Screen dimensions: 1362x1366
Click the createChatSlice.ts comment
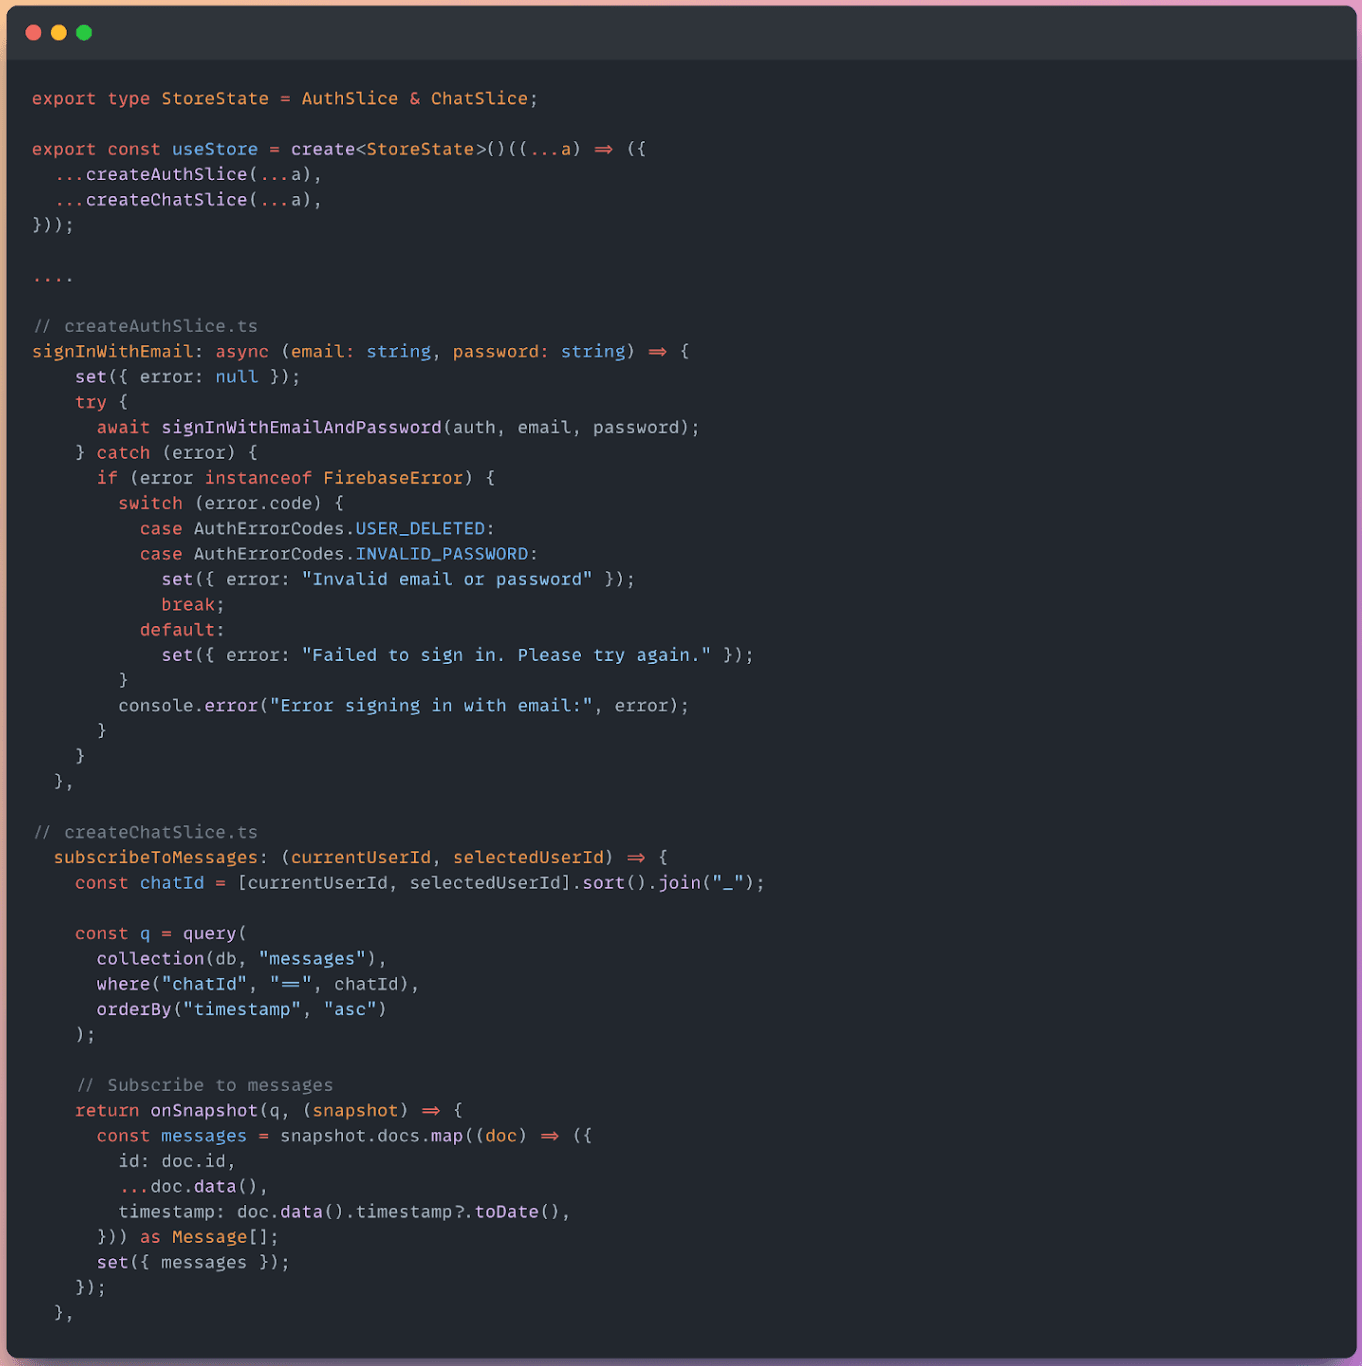pyautogui.click(x=145, y=831)
